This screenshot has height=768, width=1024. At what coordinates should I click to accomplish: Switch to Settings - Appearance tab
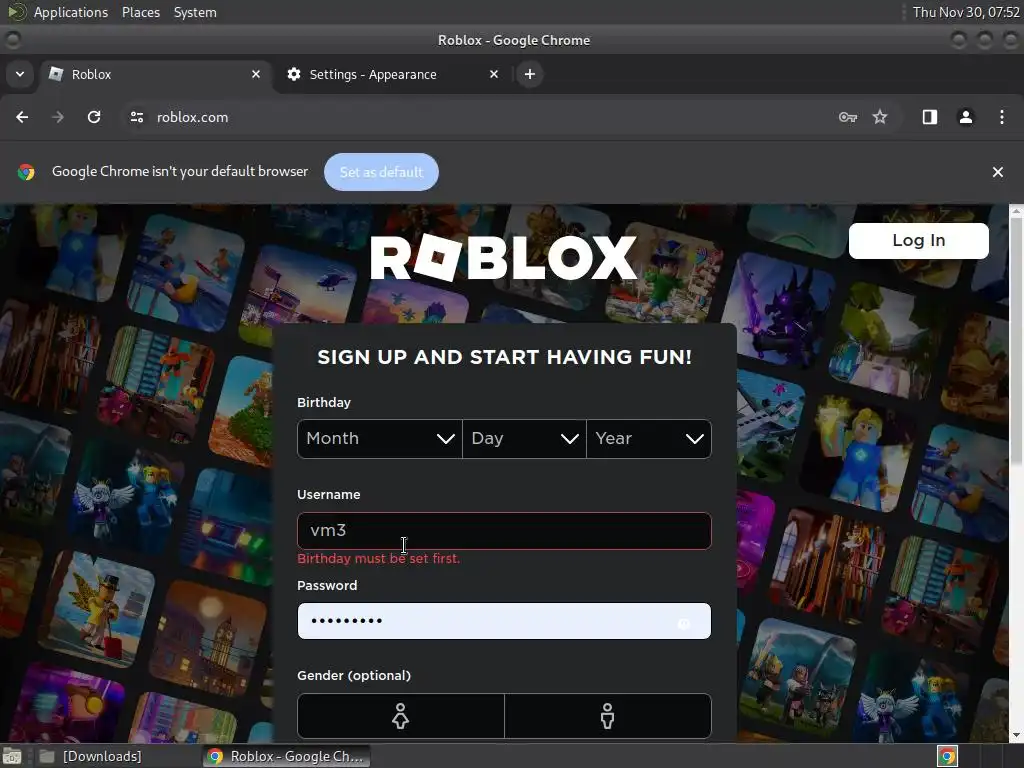point(392,74)
